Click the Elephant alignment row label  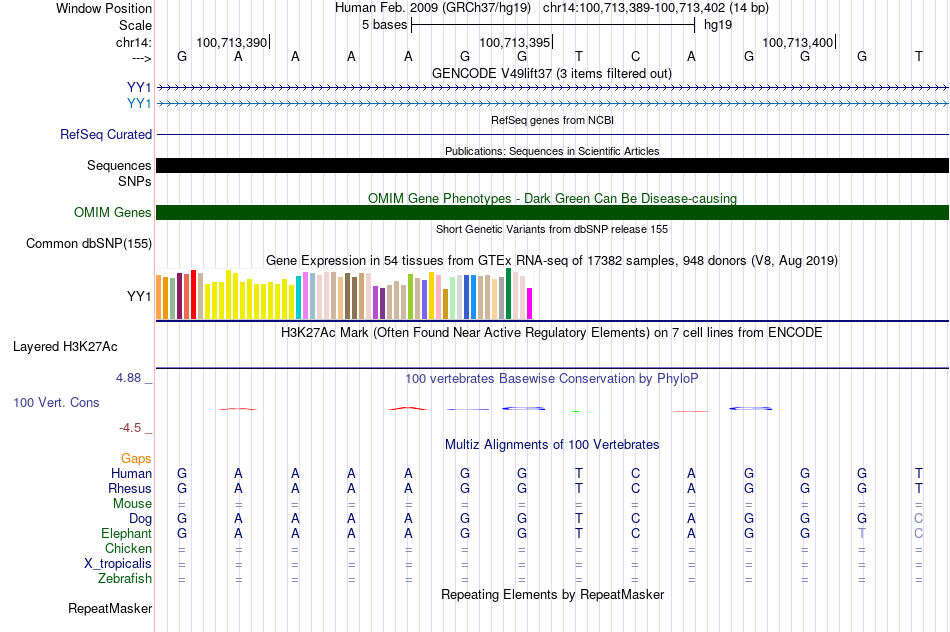pos(126,533)
